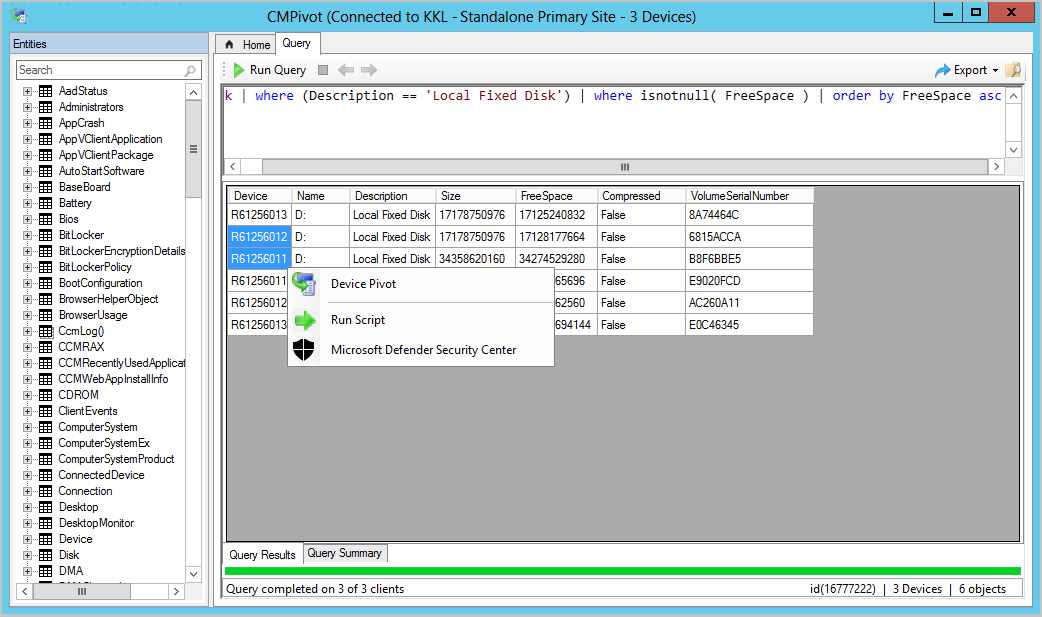Screen dimensions: 1042x617
Task: Select the ConnectedDevice entity
Action: [x=101, y=475]
